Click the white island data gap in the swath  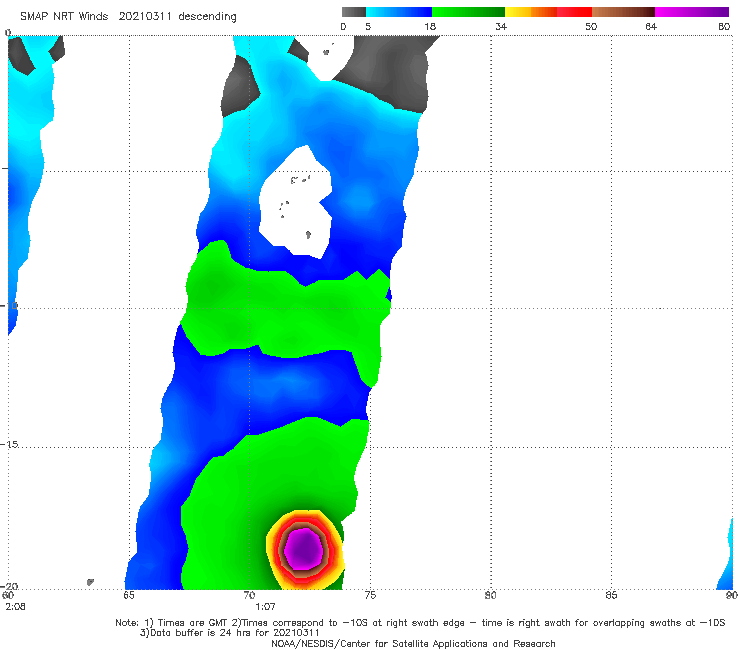[x=296, y=203]
